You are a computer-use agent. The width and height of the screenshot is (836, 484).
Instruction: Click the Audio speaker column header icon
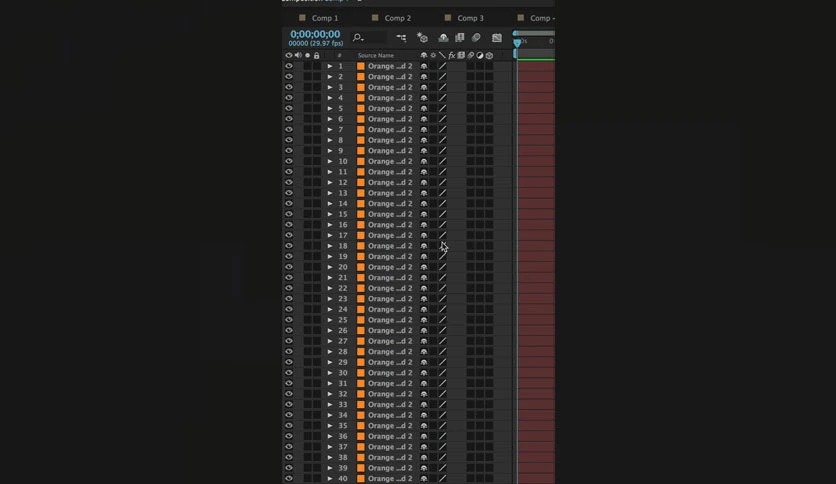[x=298, y=55]
